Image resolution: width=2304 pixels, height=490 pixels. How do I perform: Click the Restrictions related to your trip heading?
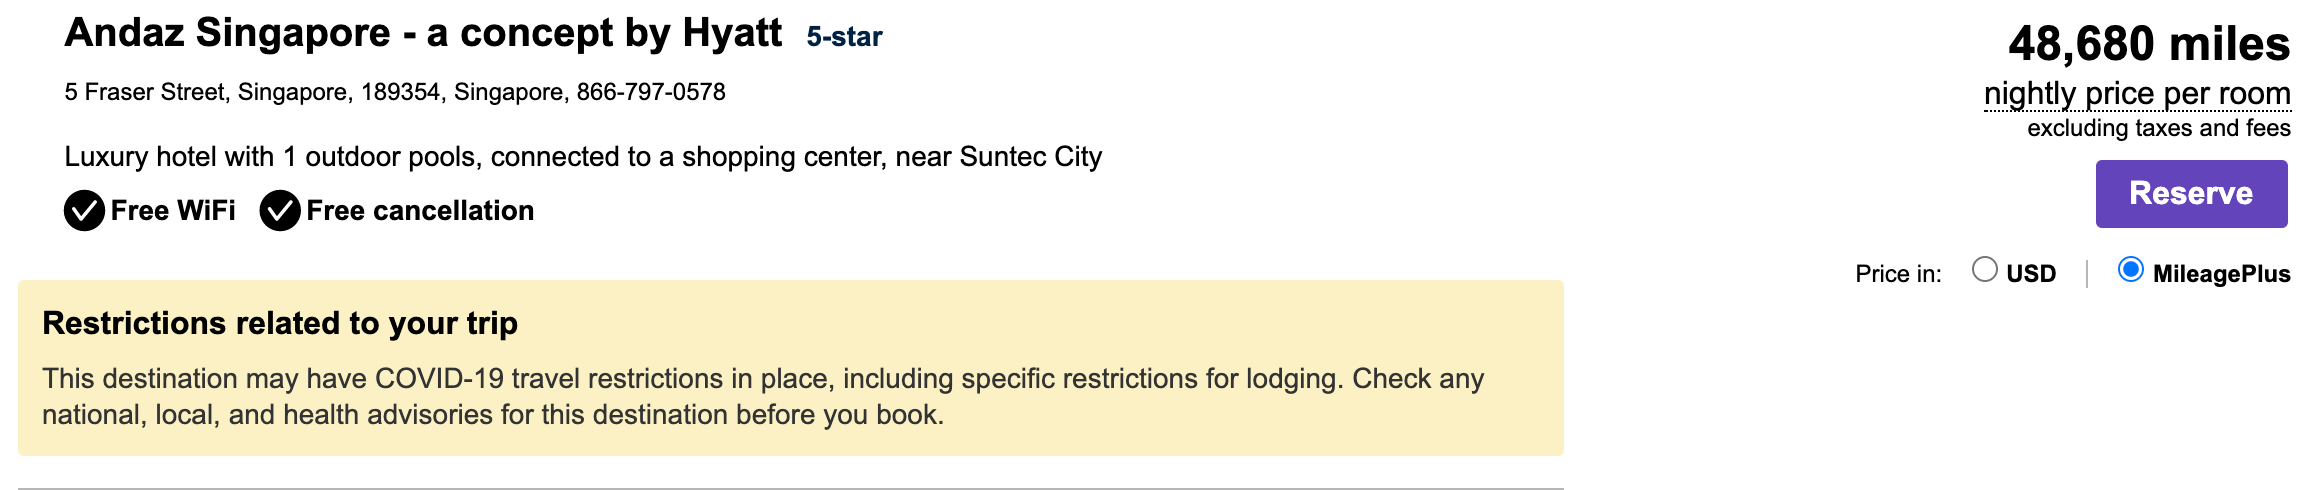[280, 324]
